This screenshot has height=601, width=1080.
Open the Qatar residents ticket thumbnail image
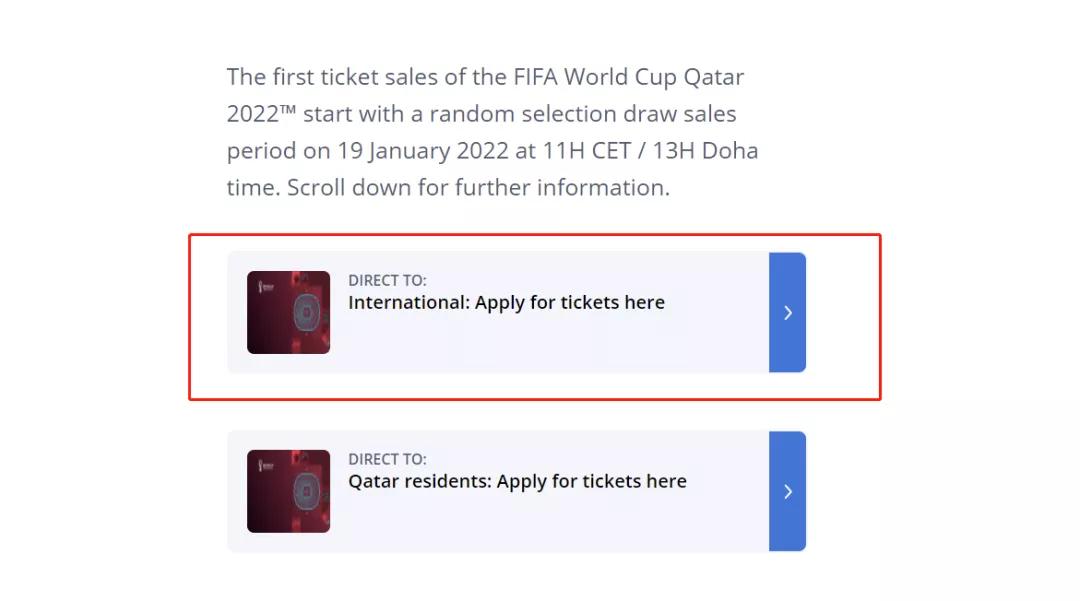pos(288,491)
